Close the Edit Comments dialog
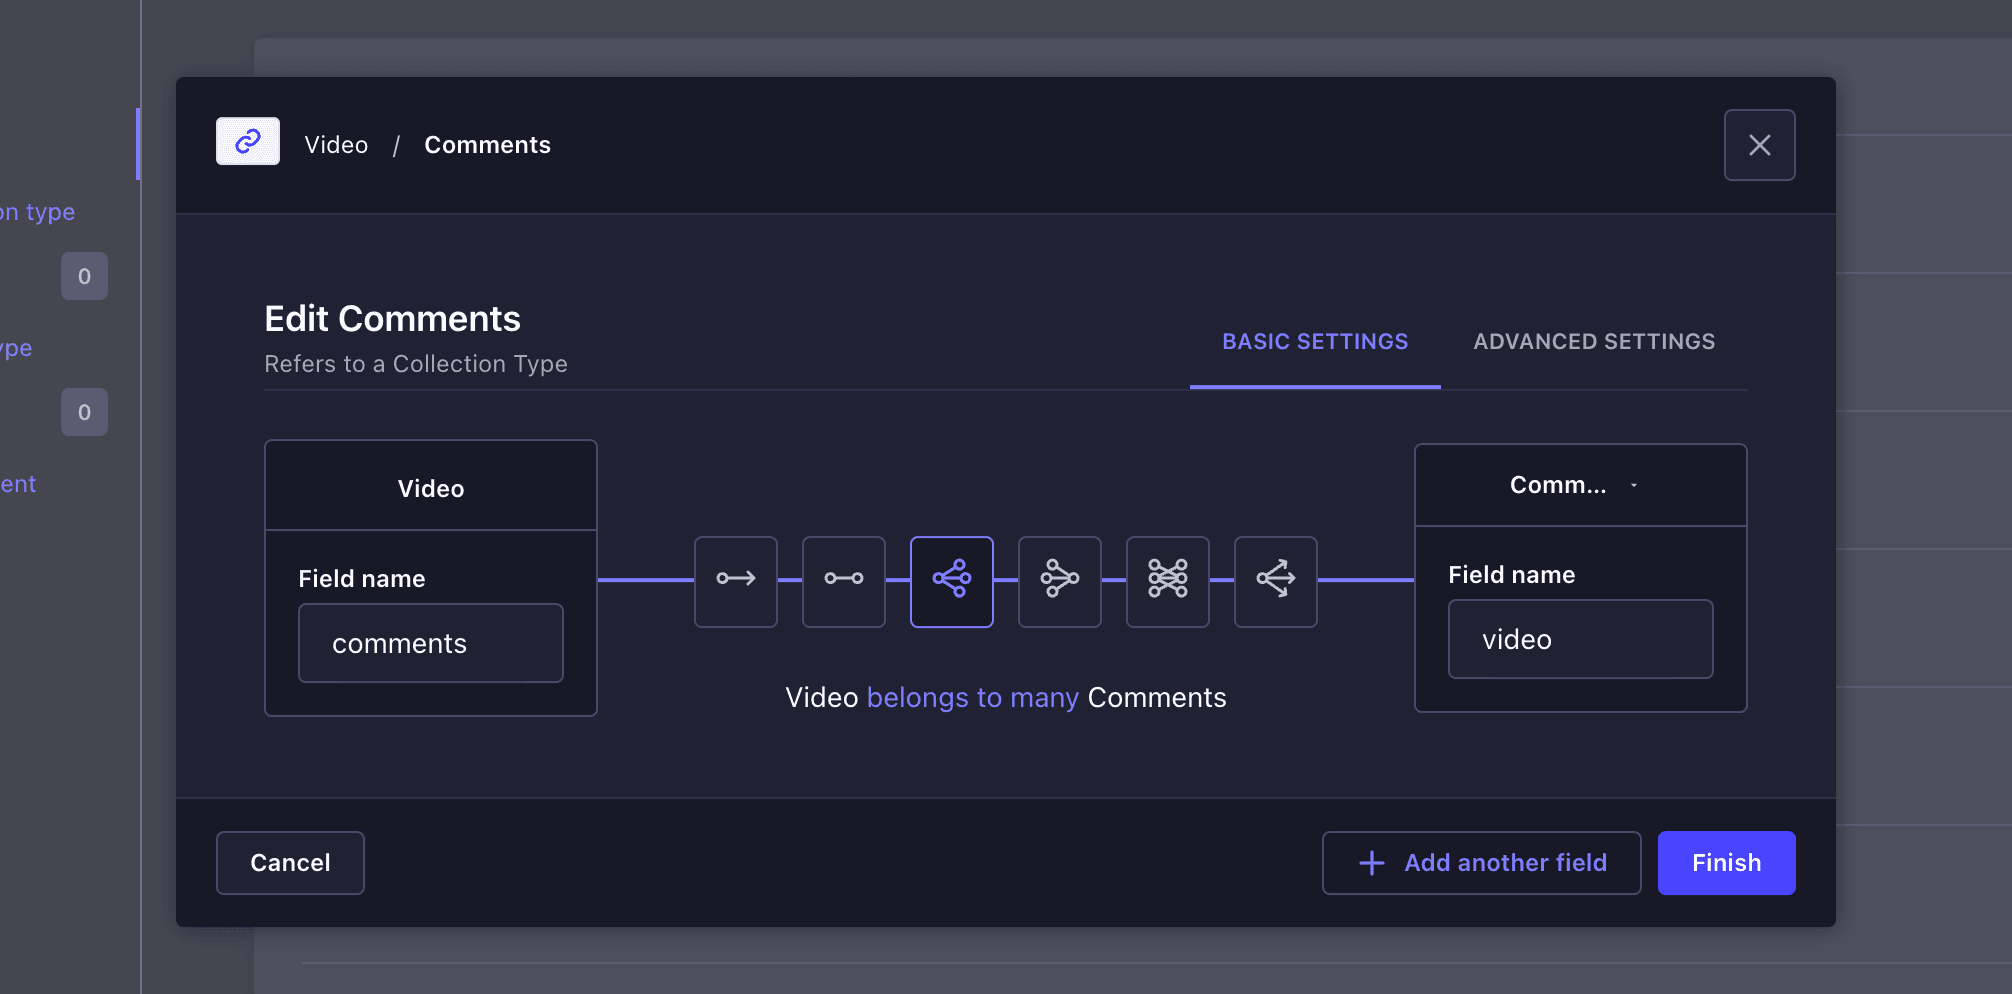 pyautogui.click(x=1759, y=145)
